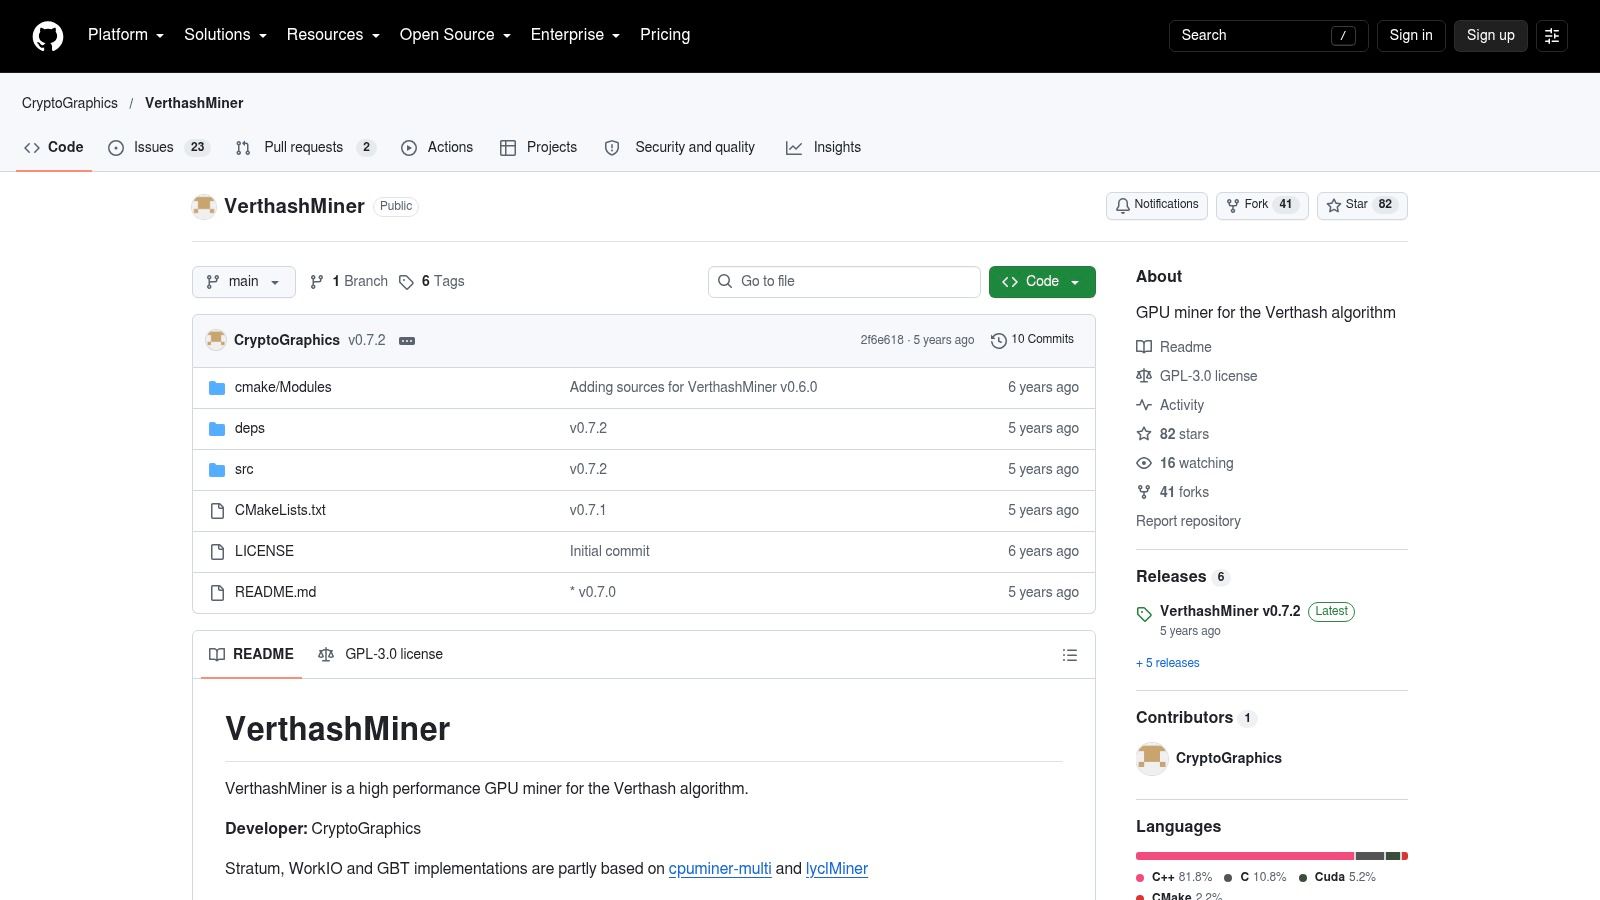The width and height of the screenshot is (1600, 900).
Task: Click the tags icon next to 6 Tags
Action: click(406, 282)
